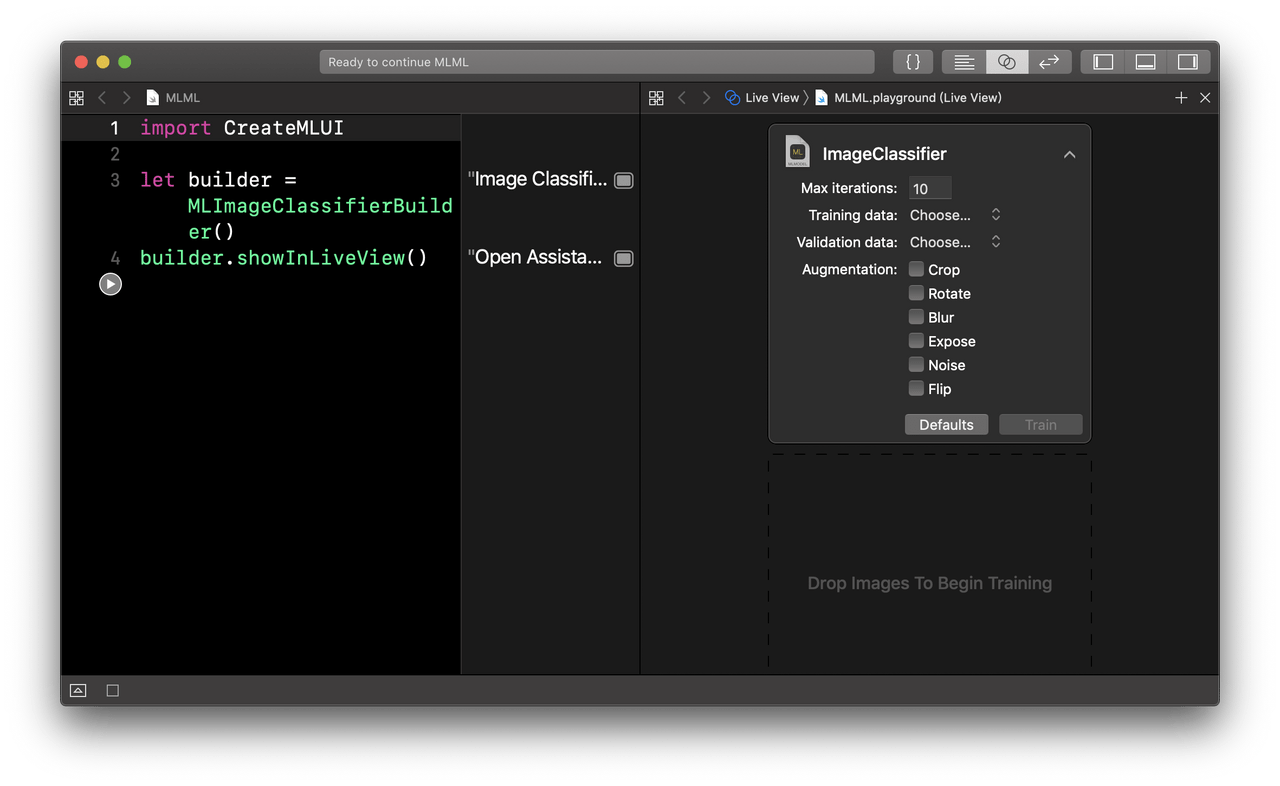Click line number 2 in the gutter
Screen dimensions: 1280x786
pos(115,154)
